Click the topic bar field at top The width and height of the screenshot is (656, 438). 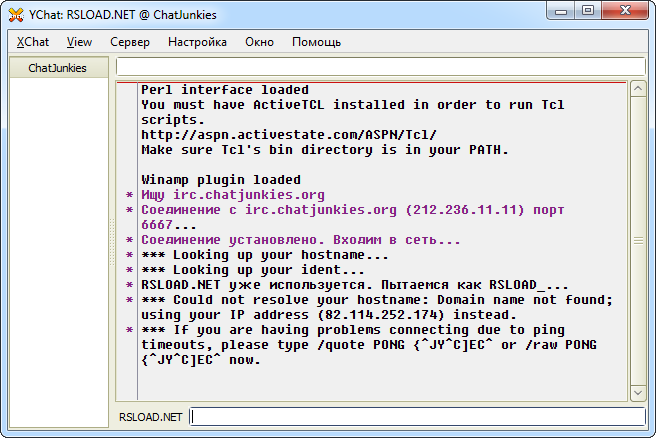tap(380, 67)
